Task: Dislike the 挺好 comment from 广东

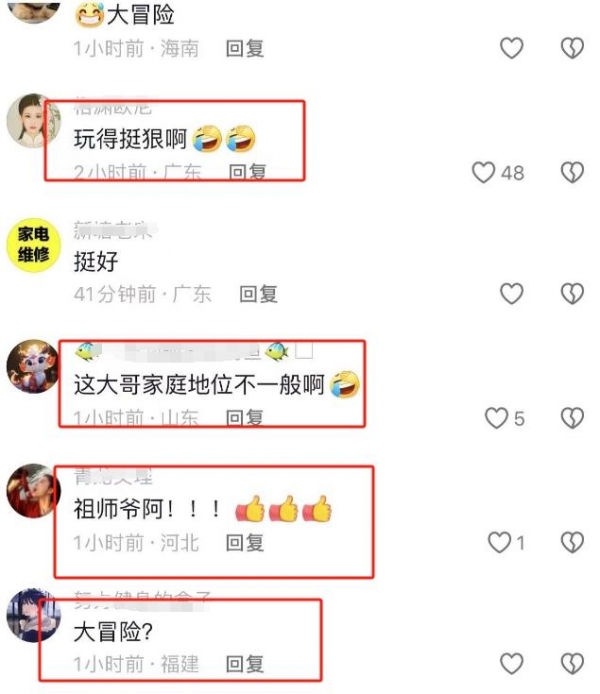Action: (573, 294)
